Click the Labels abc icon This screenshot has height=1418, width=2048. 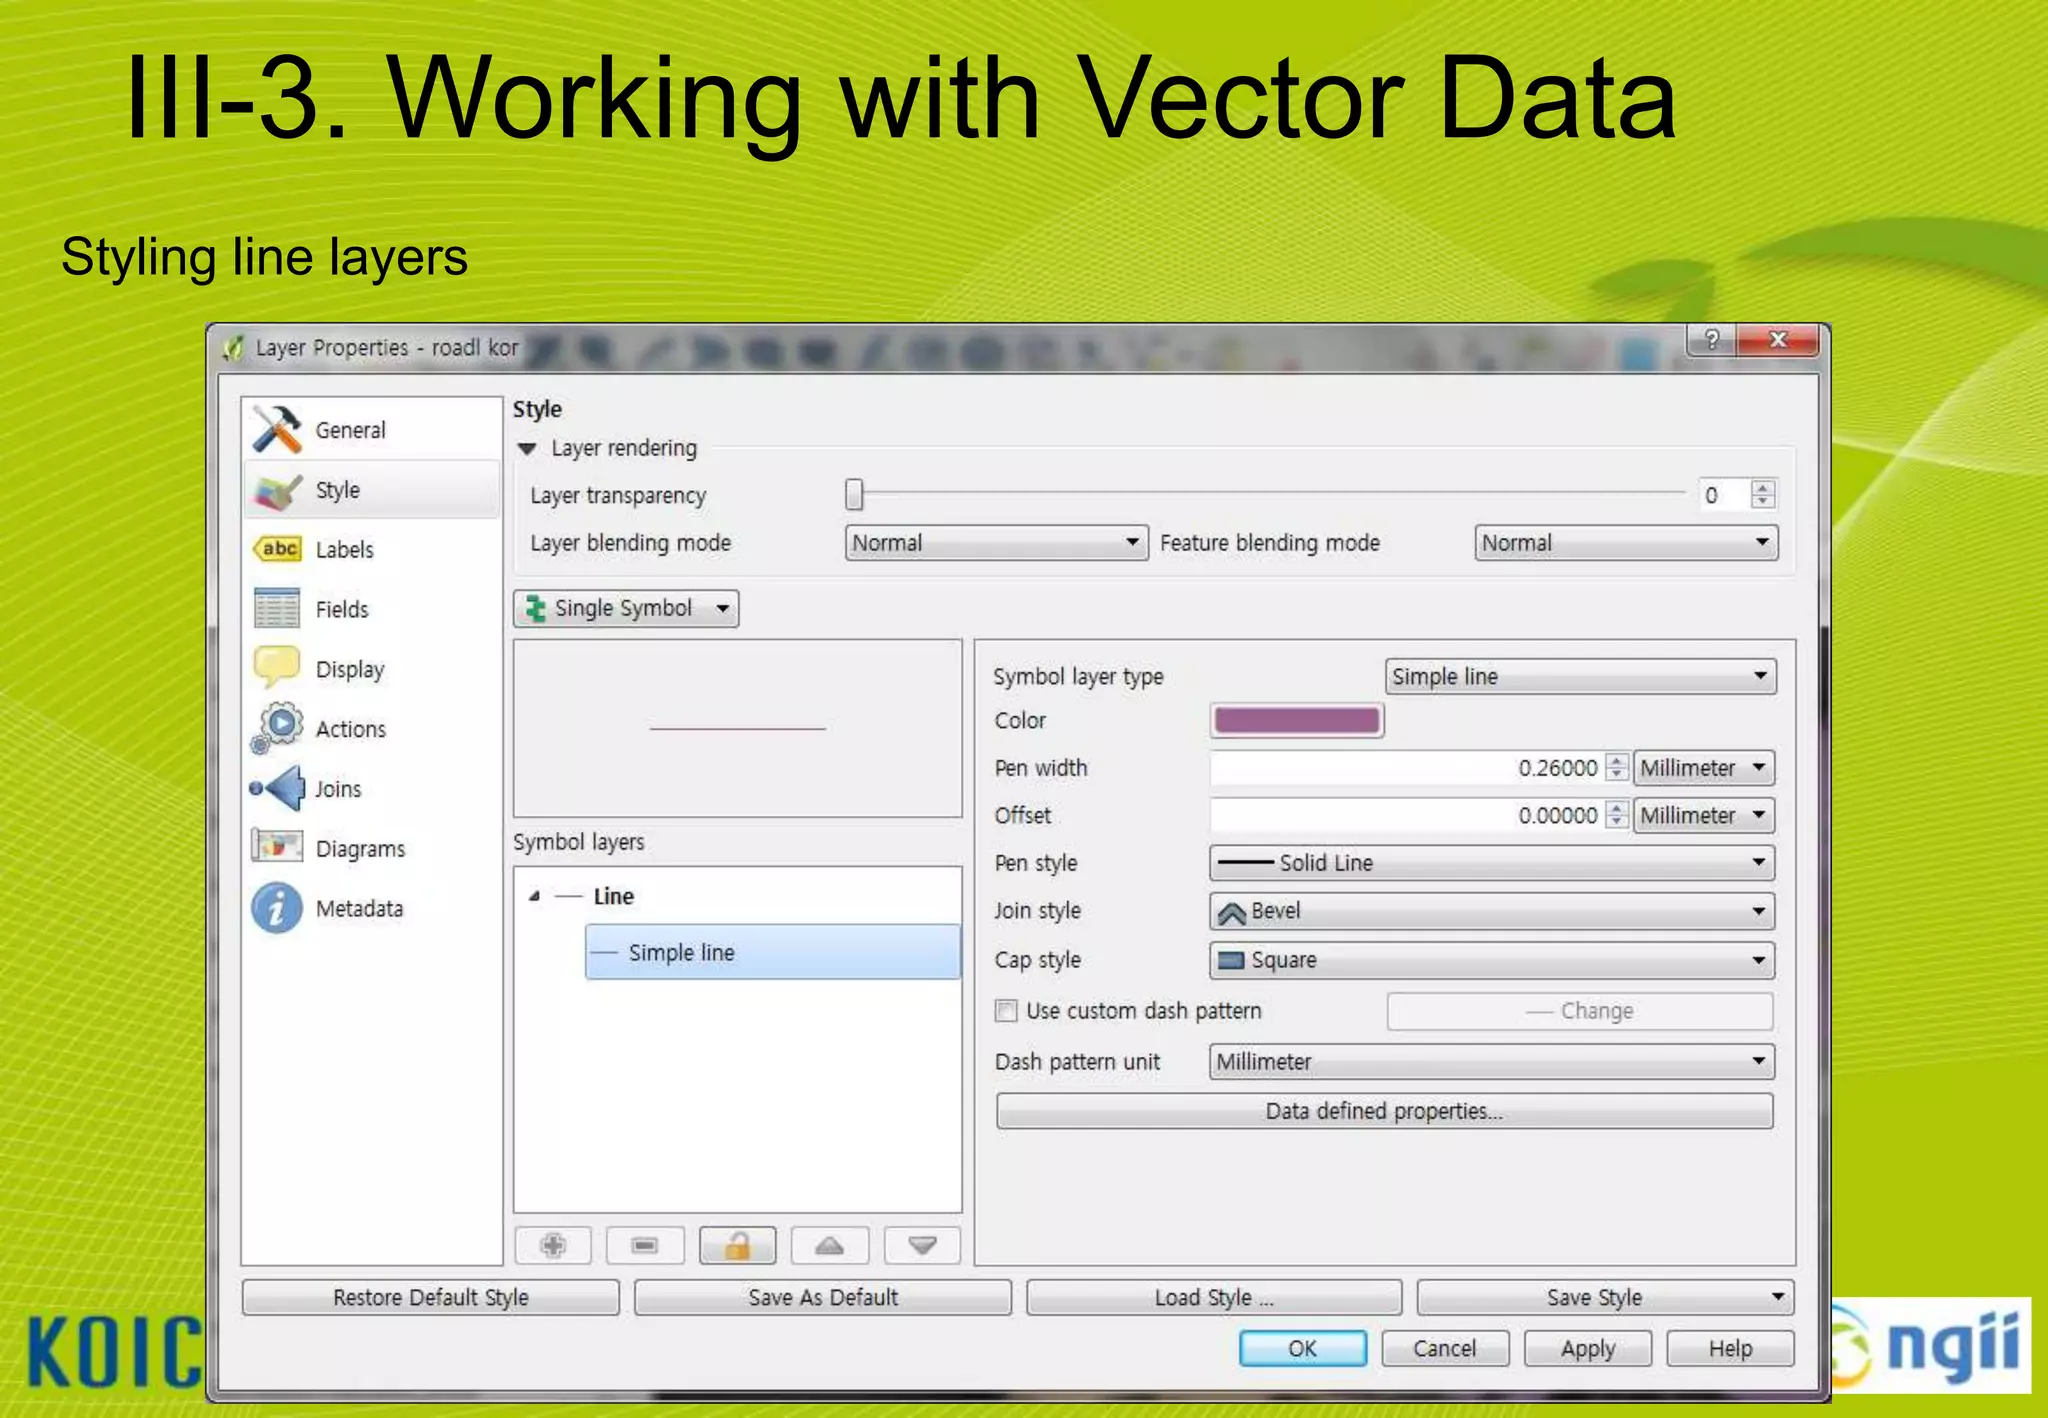tap(277, 549)
